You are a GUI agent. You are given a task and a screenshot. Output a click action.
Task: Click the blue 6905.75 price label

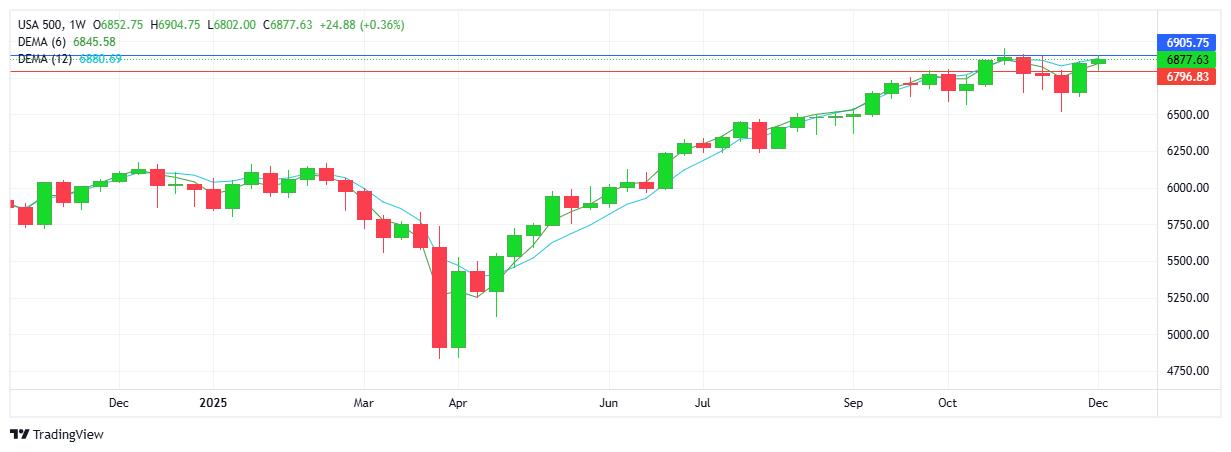(x=1189, y=43)
